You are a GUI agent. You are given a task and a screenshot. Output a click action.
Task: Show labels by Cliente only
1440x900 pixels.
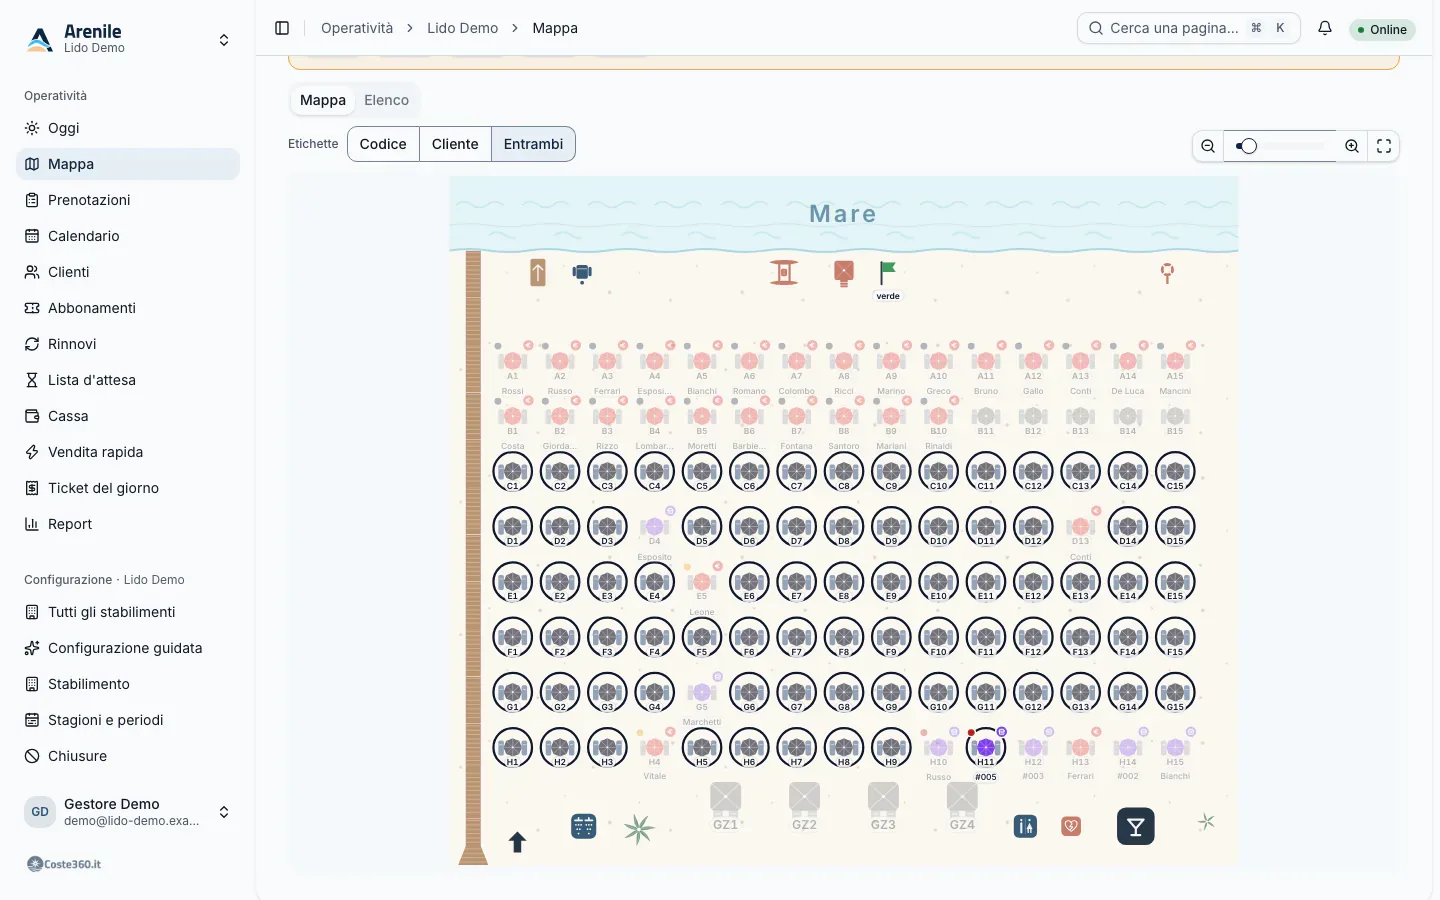tap(455, 144)
